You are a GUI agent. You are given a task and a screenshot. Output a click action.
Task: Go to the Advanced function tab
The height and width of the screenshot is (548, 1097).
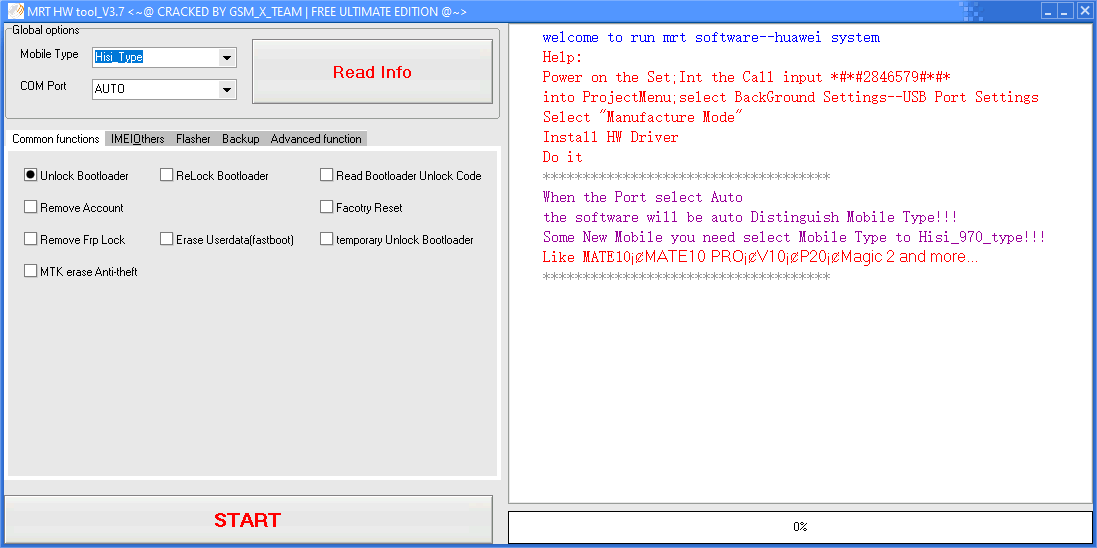tap(316, 139)
